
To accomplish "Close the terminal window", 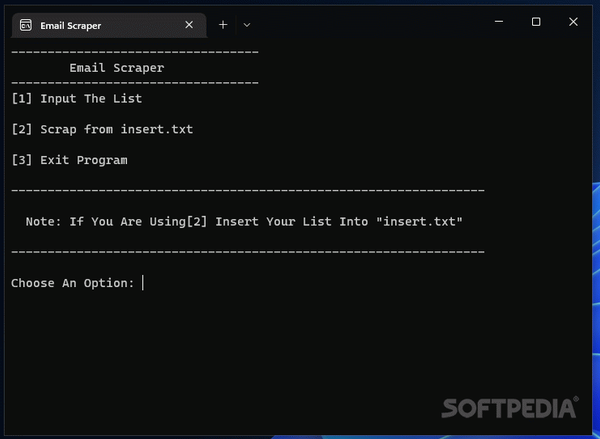I will pyautogui.click(x=573, y=22).
